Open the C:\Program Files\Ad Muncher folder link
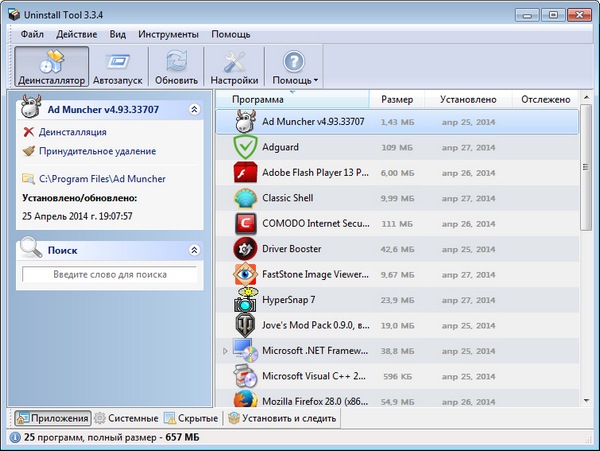 pos(102,179)
